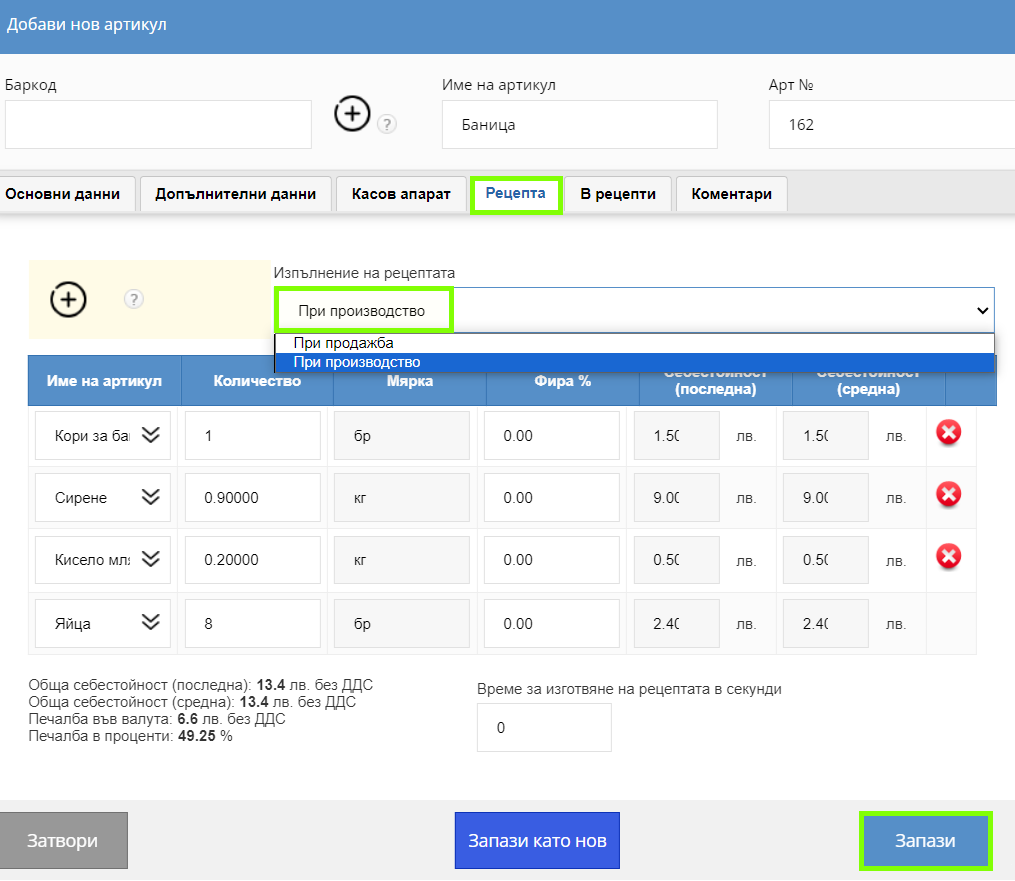
Task: Open the Касов апарат tab
Action: (x=401, y=194)
